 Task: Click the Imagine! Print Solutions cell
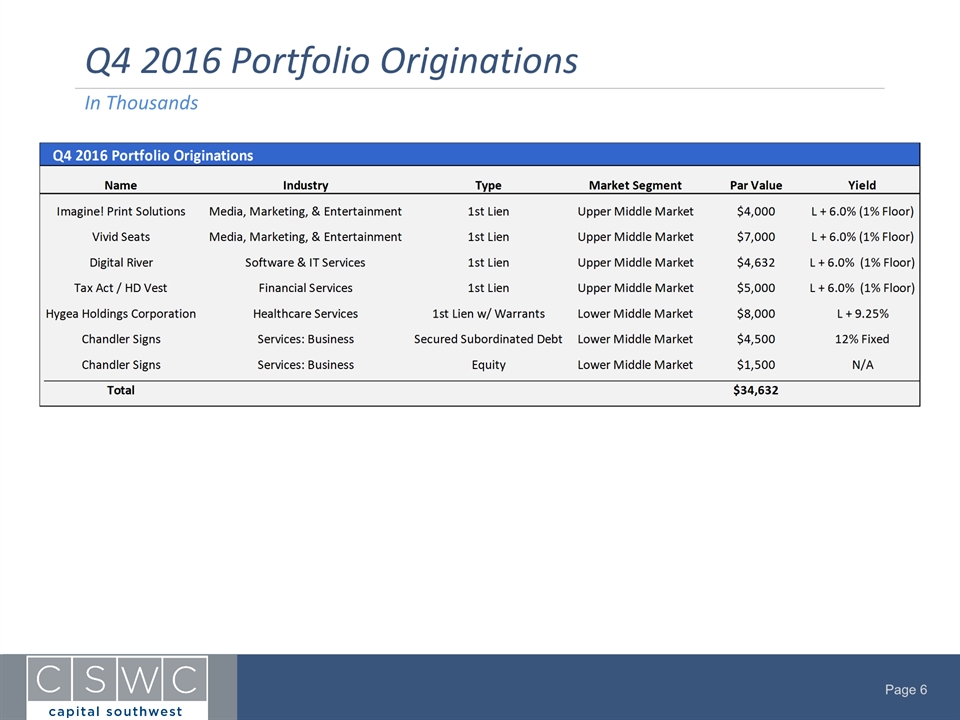120,211
